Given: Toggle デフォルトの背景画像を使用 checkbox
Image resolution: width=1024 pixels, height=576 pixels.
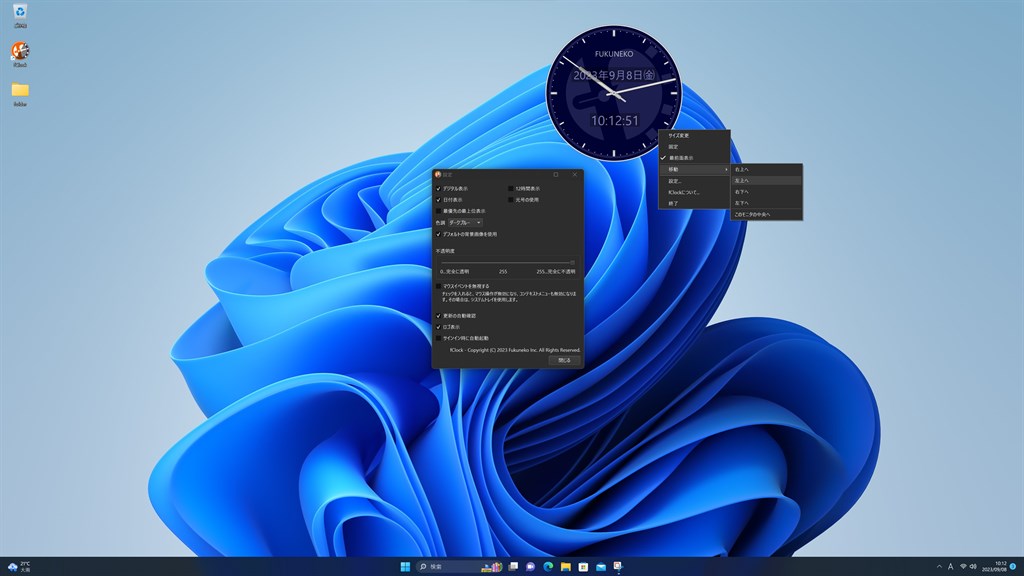Looking at the screenshot, I should tap(439, 234).
